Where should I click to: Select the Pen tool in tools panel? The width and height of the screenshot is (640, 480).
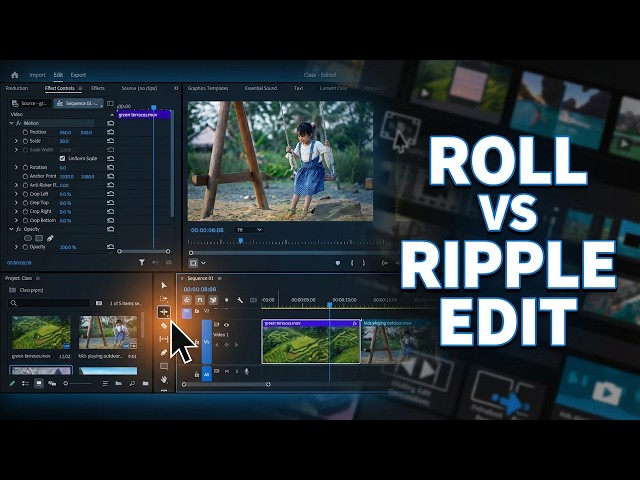164,352
